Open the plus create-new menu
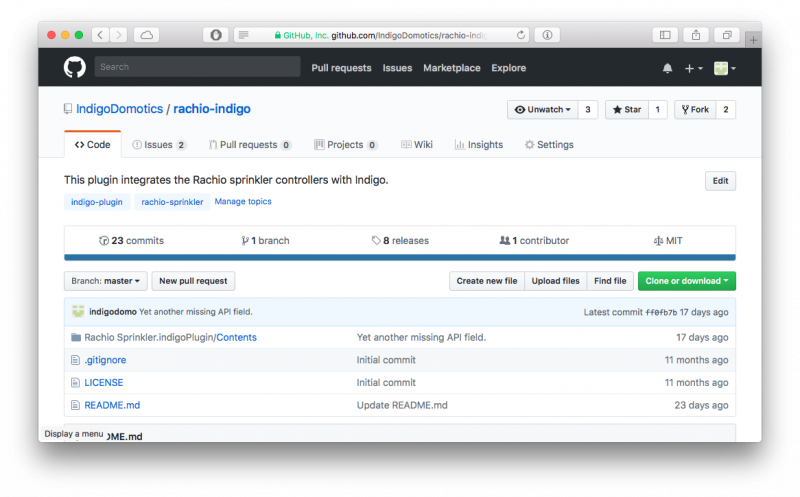Screen dimensions: 800x497 (x=693, y=68)
